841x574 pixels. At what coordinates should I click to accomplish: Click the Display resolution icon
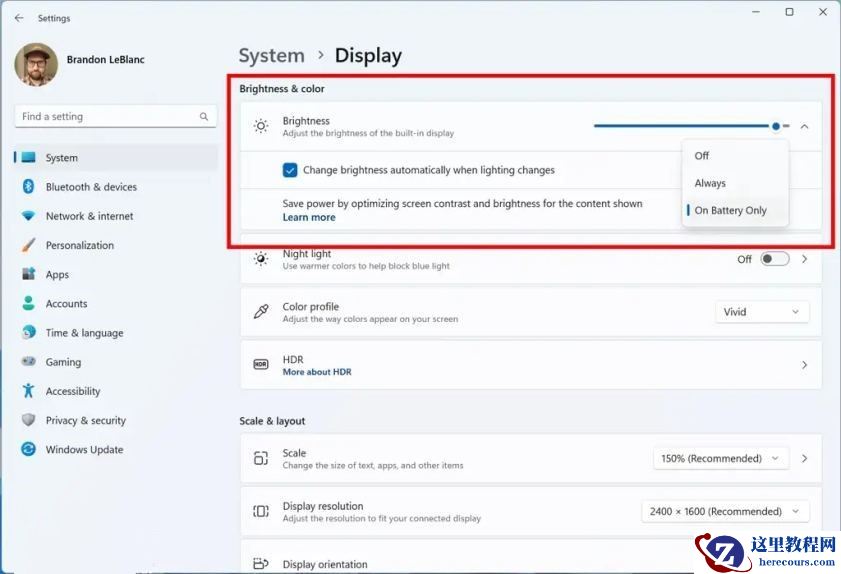click(261, 511)
